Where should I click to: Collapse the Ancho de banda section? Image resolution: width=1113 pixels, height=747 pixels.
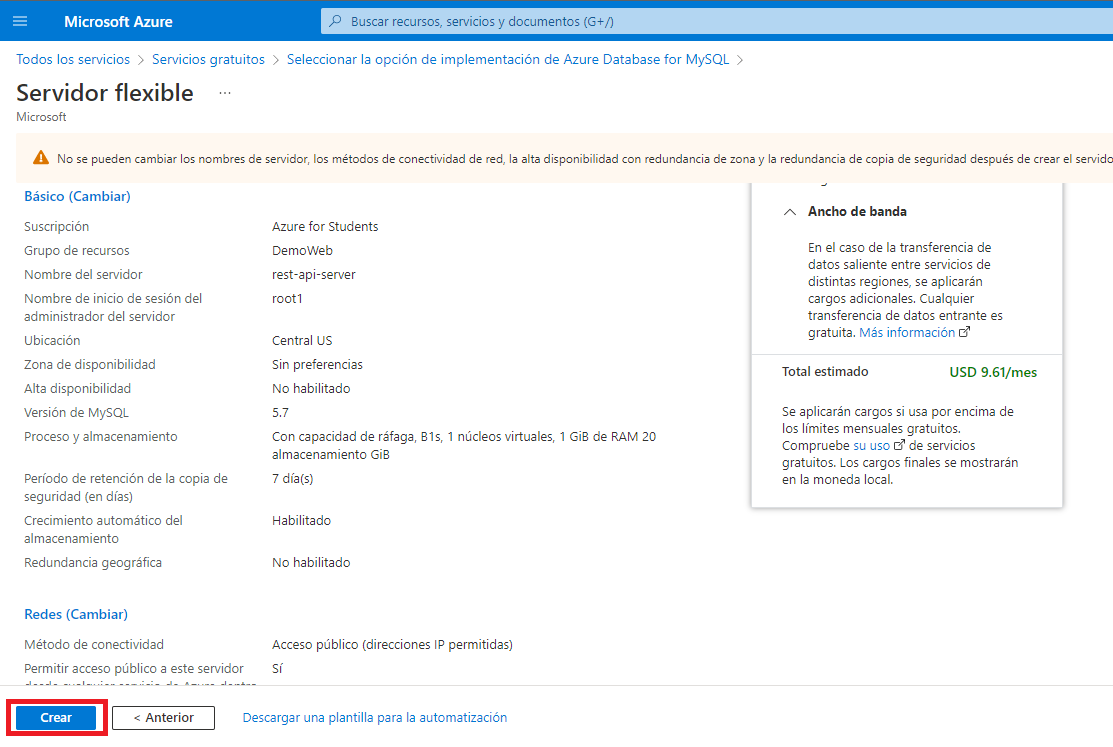(790, 212)
